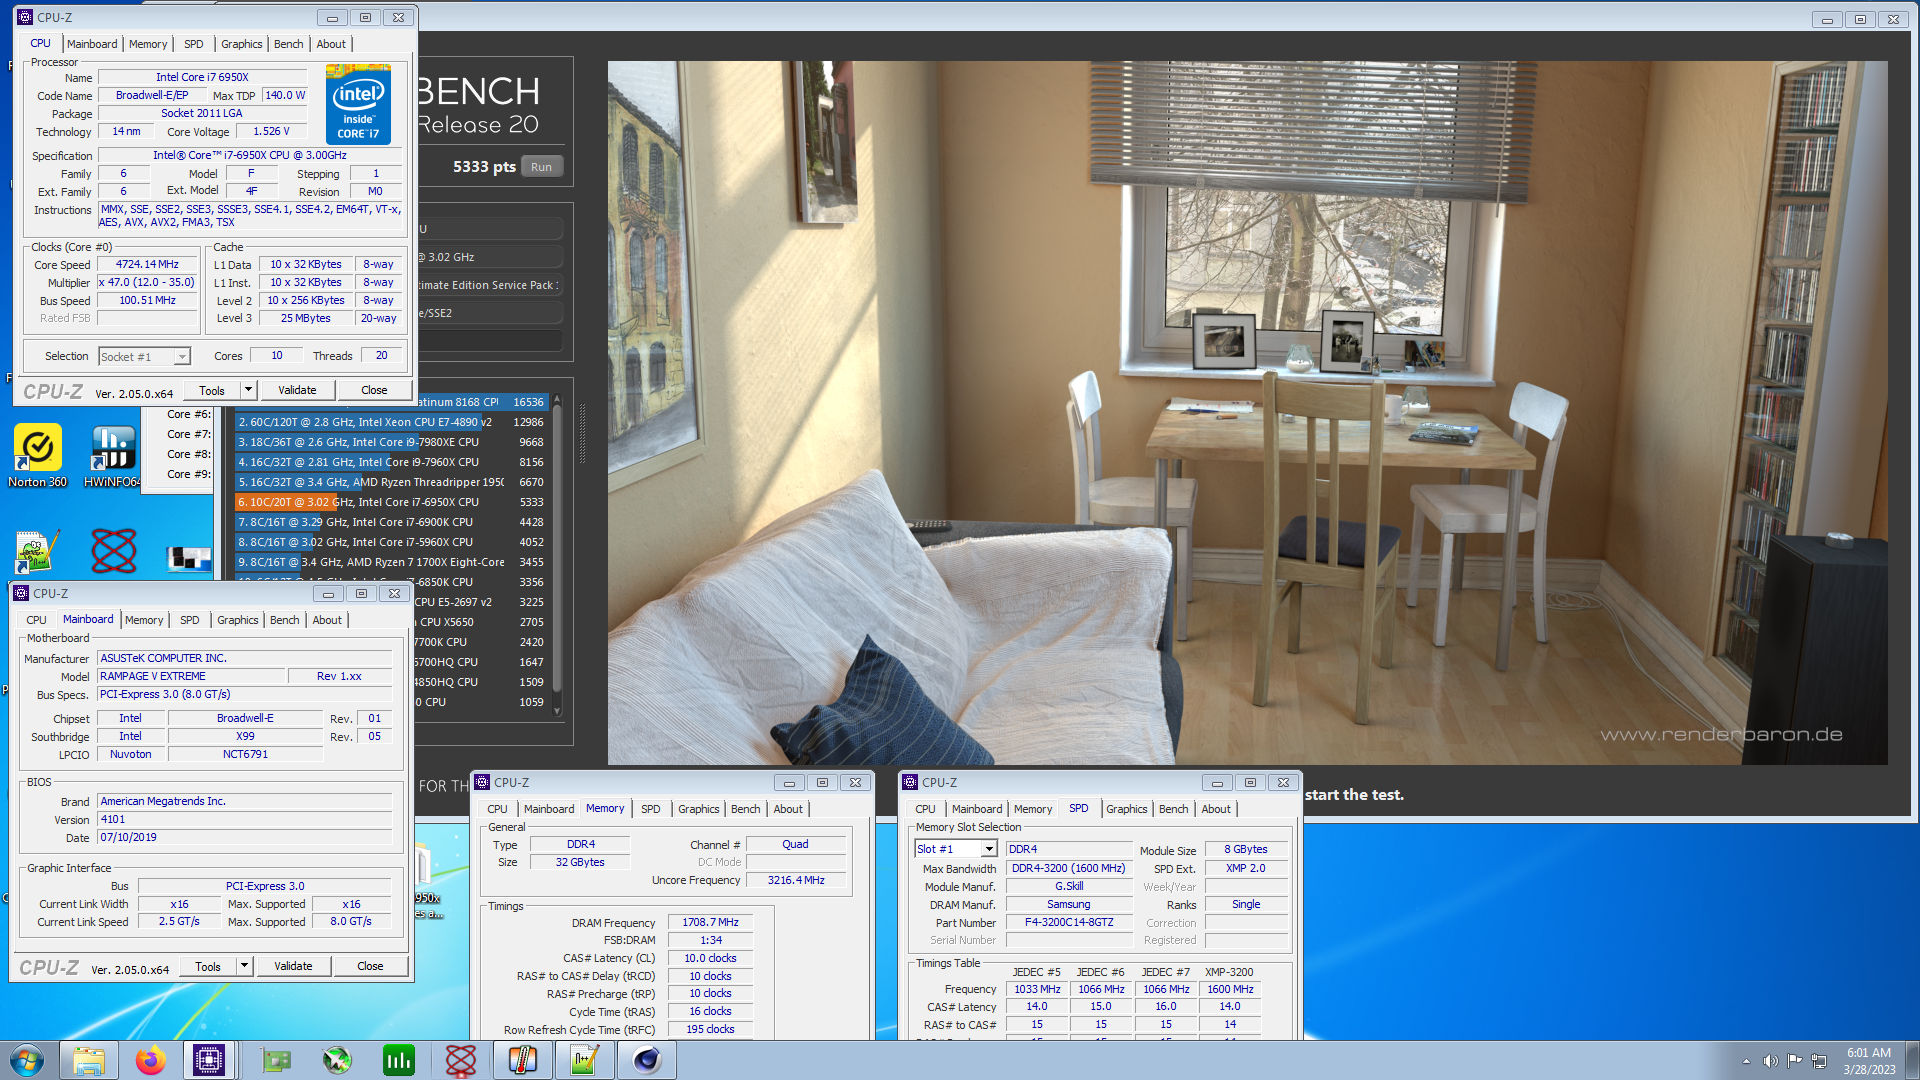Screen dimensions: 1920x1080
Task: Open the network tray icon
Action: [1820, 1060]
